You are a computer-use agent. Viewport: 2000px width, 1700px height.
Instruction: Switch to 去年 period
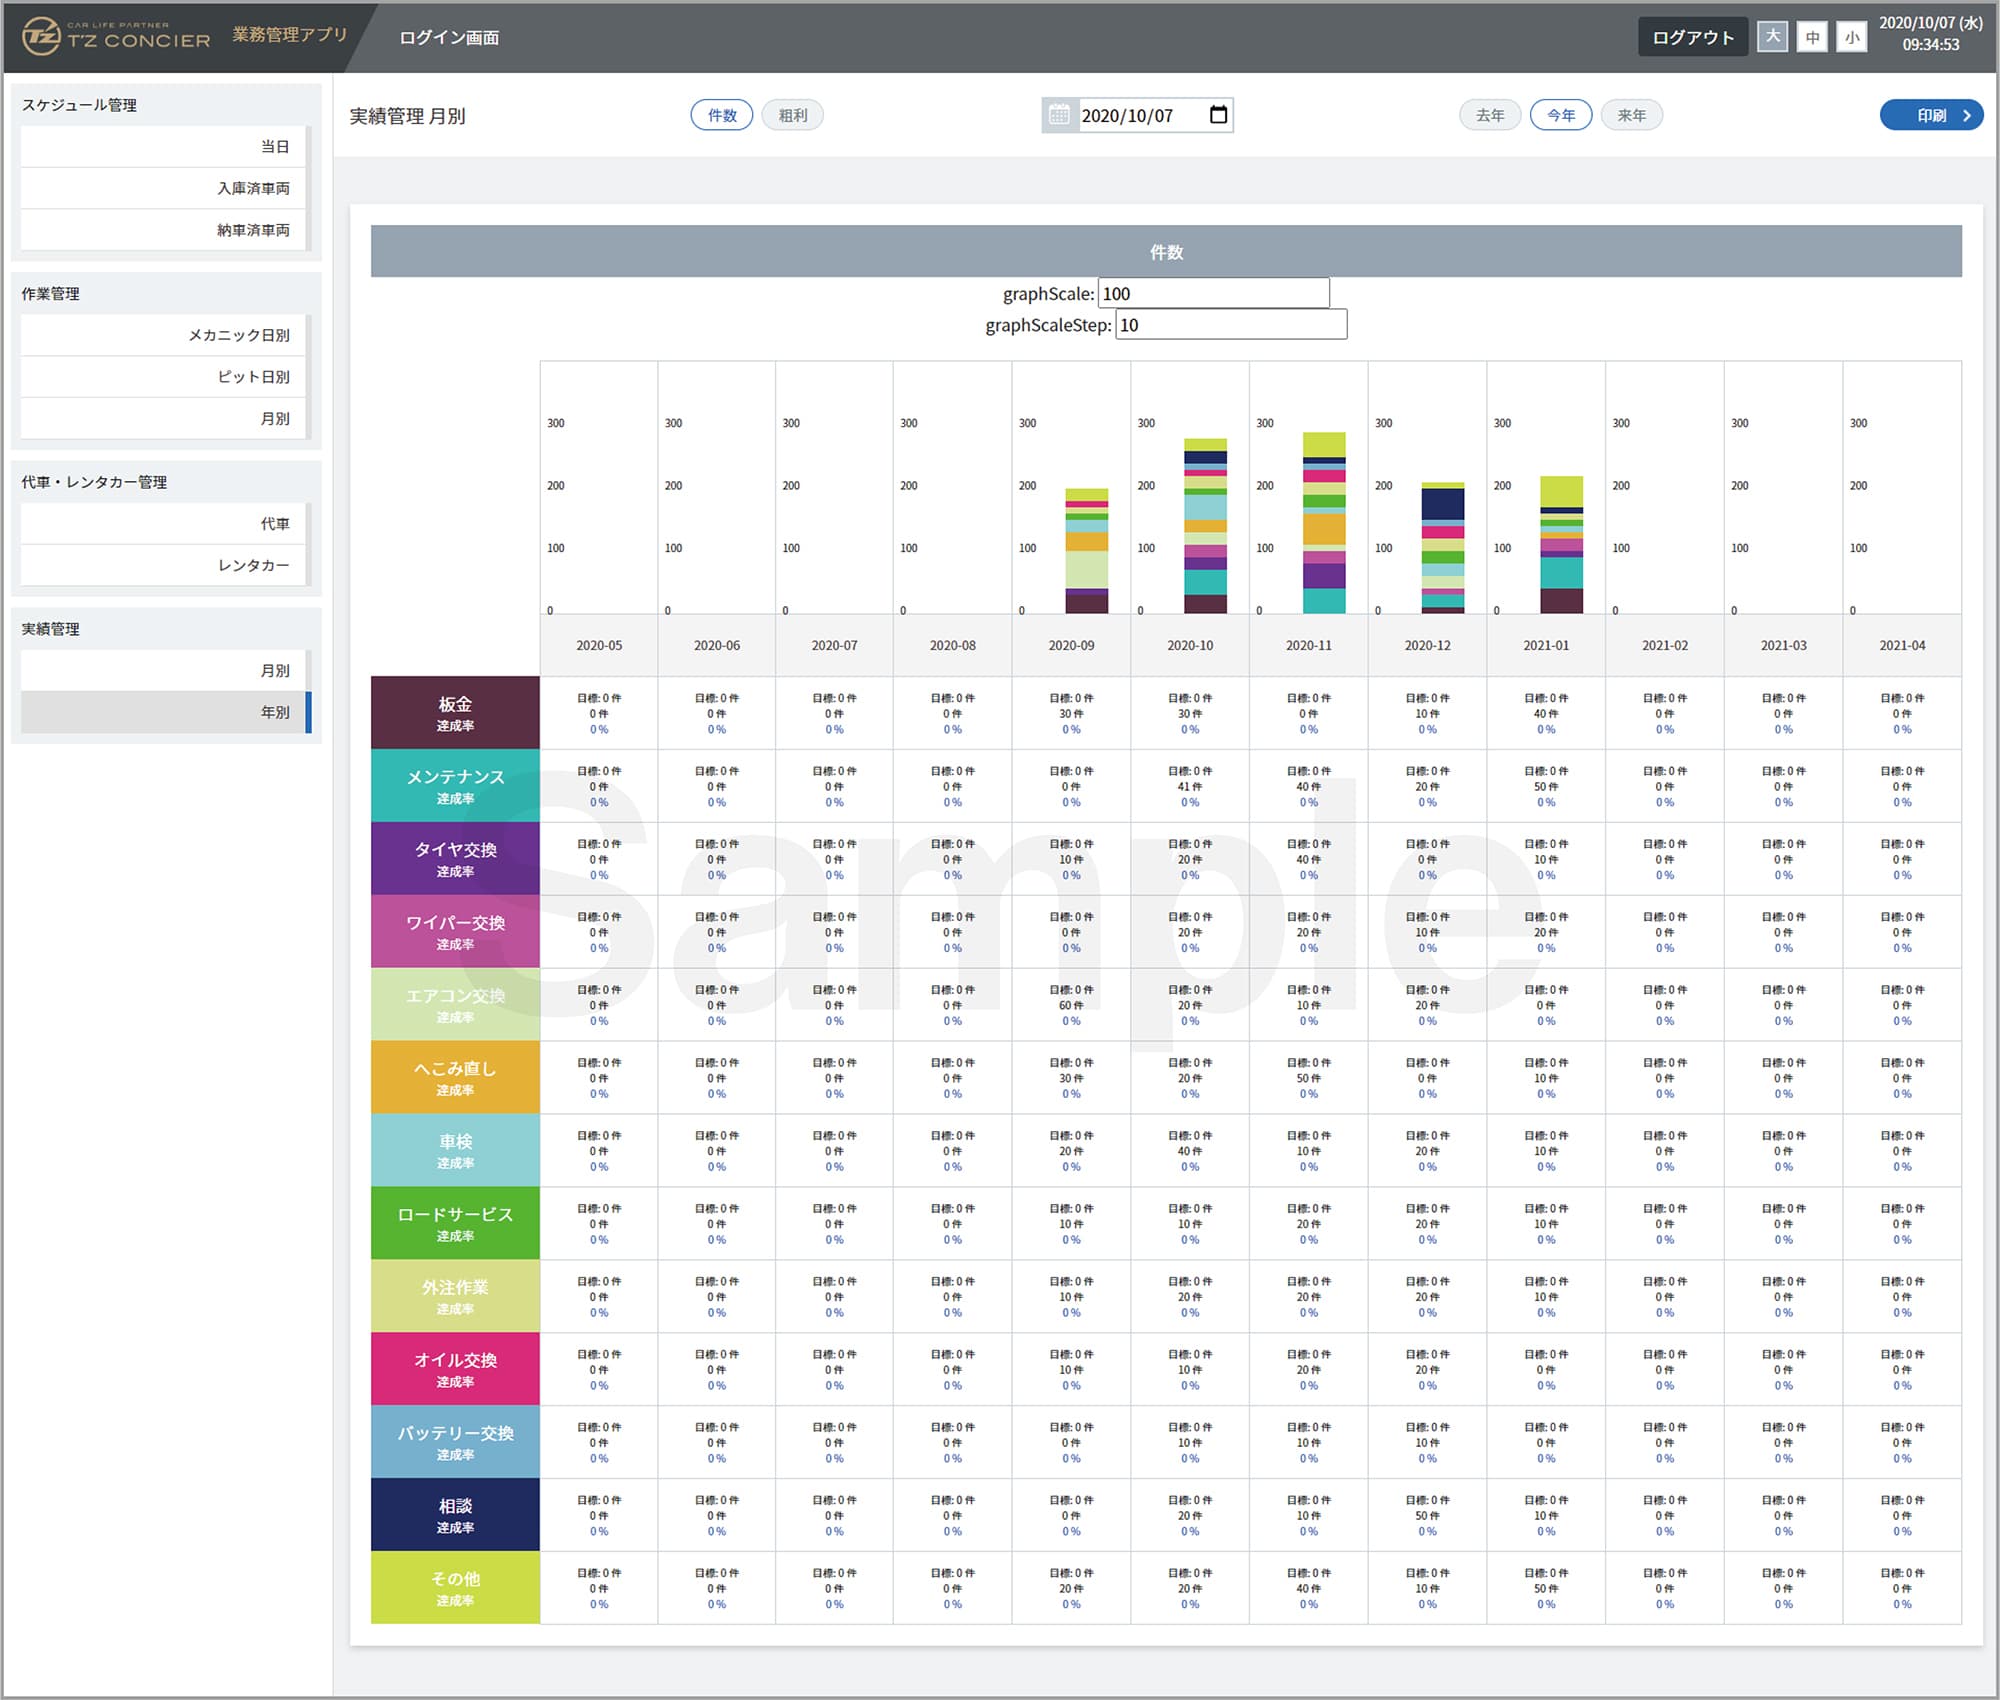click(x=1489, y=115)
